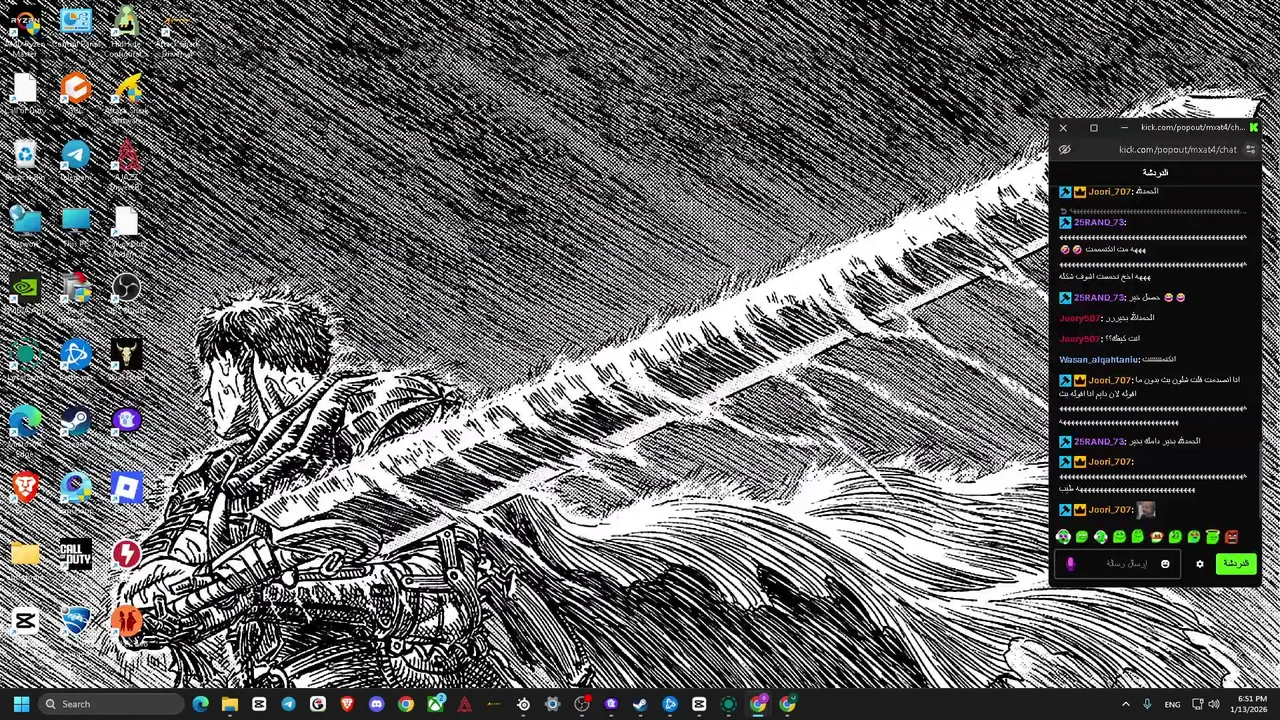Open the ENG language switcher
The width and height of the screenshot is (1280, 720).
[x=1172, y=704]
